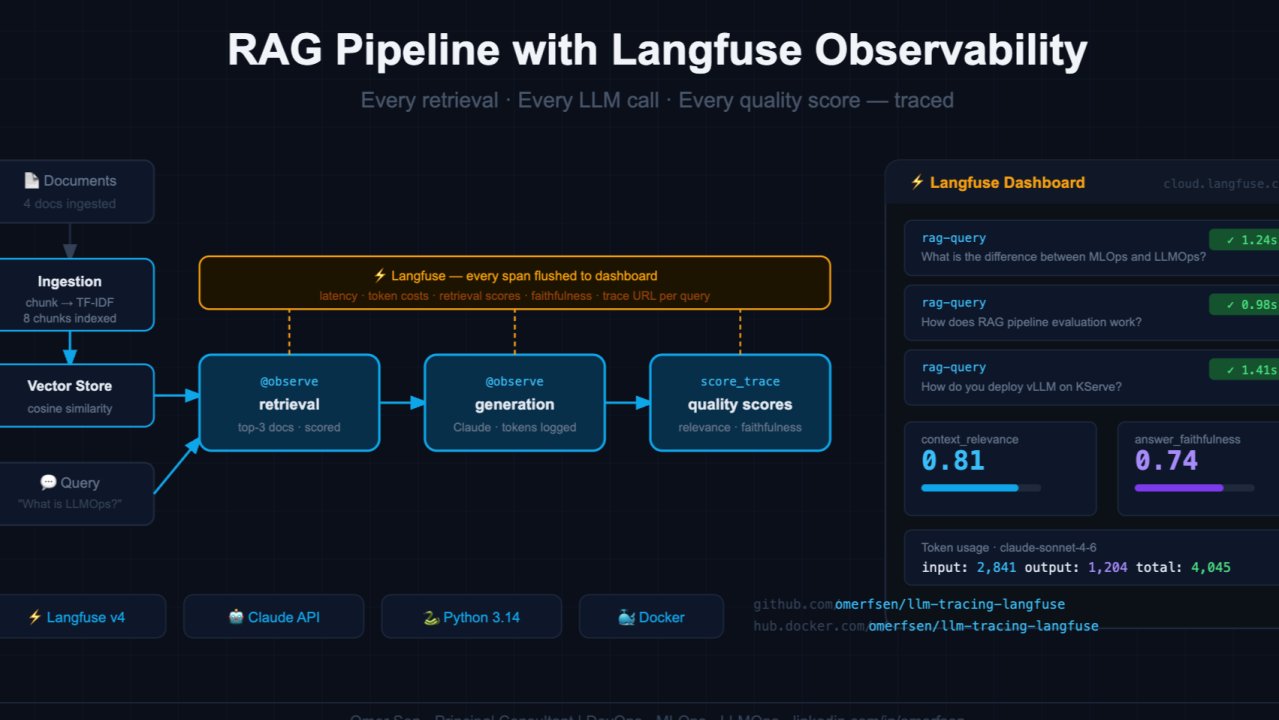Click the lightning icon in the orange Langfuse banner

pos(380,276)
